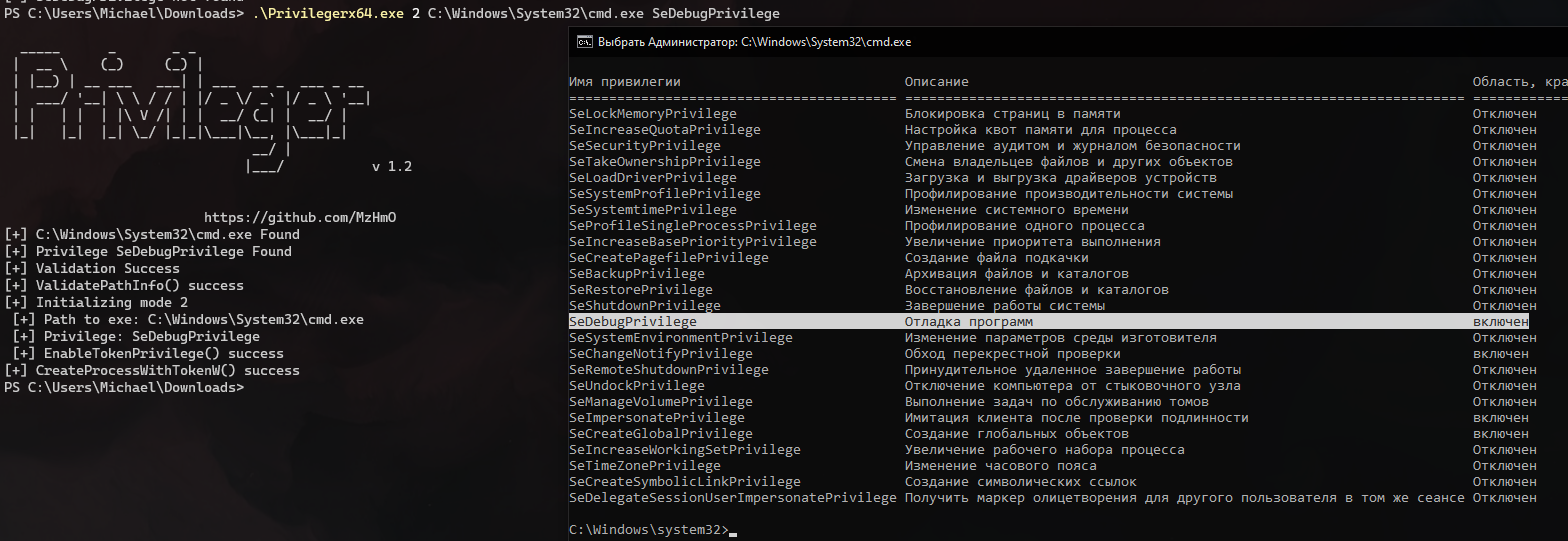Click the C:\Windows\system32> prompt in cmd
This screenshot has height=541, width=1568.
tap(649, 530)
